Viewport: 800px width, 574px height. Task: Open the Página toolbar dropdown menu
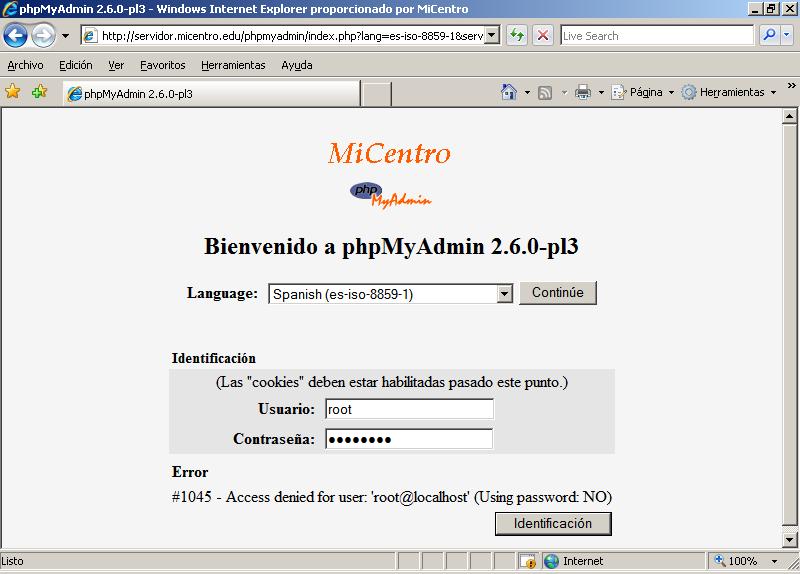(x=643, y=92)
